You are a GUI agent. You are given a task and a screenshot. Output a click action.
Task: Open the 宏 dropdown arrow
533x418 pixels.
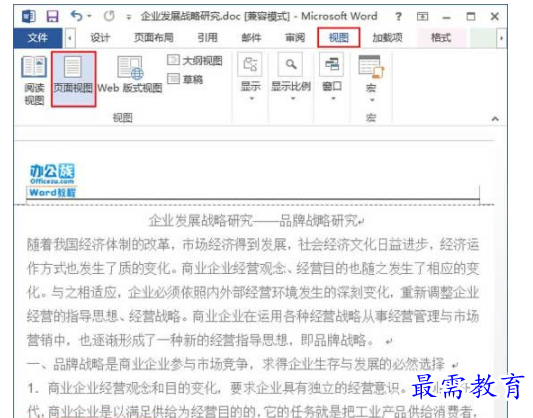[372, 100]
